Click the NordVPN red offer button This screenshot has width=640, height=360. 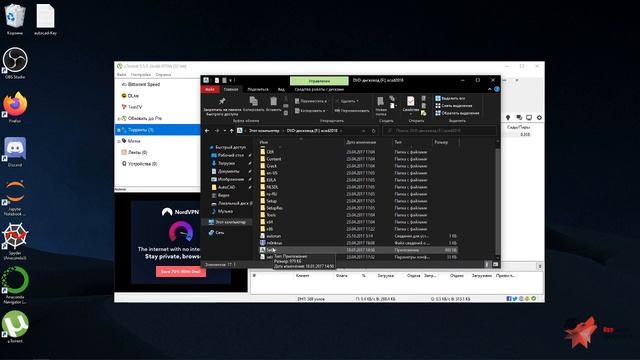pyautogui.click(x=181, y=271)
